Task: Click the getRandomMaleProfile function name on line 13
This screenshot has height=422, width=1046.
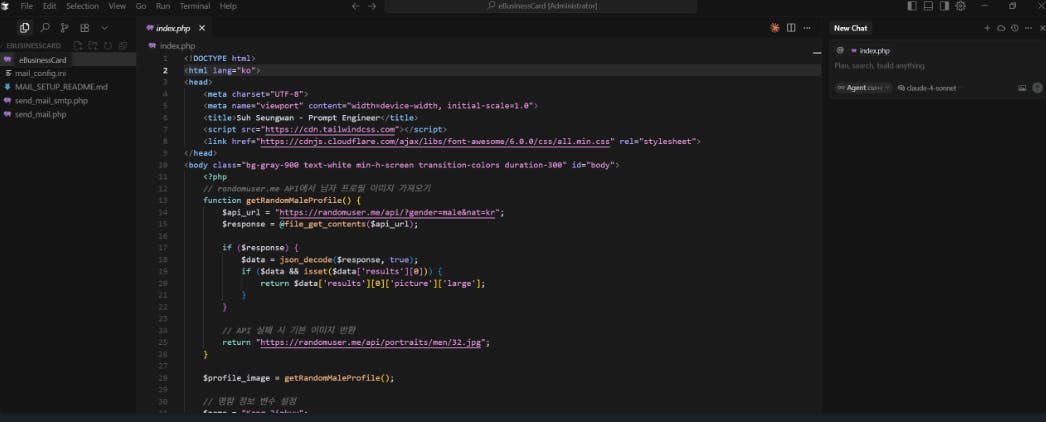Action: click(293, 200)
